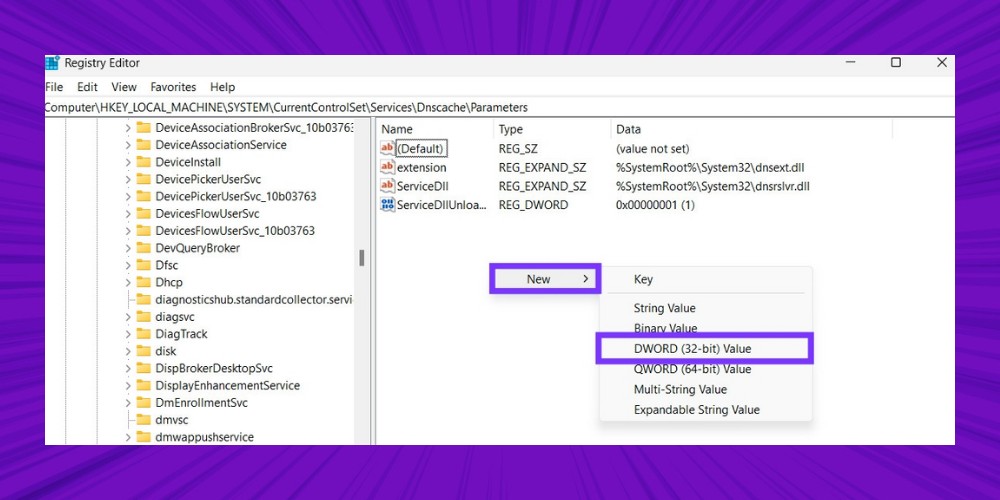Screen dimensions: 1000x500
Task: Choose Binary Value from the submenu
Action: (706, 327)
